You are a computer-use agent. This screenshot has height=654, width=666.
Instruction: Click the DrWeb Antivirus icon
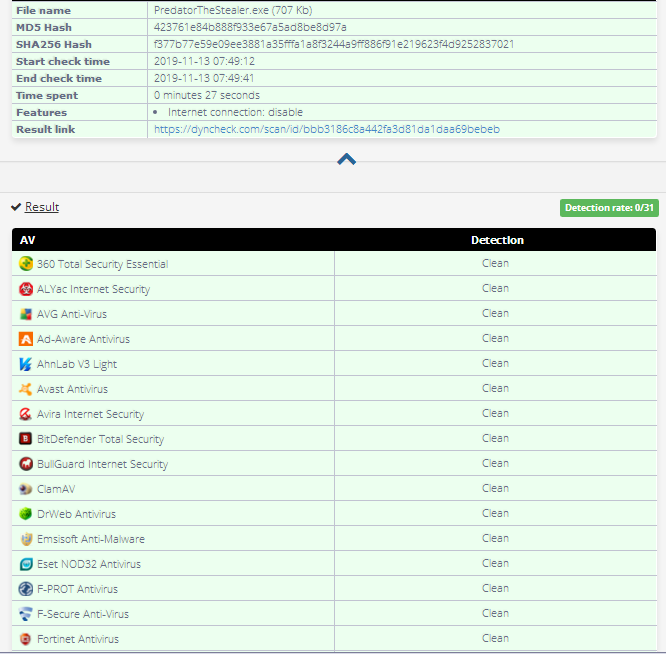[26, 514]
